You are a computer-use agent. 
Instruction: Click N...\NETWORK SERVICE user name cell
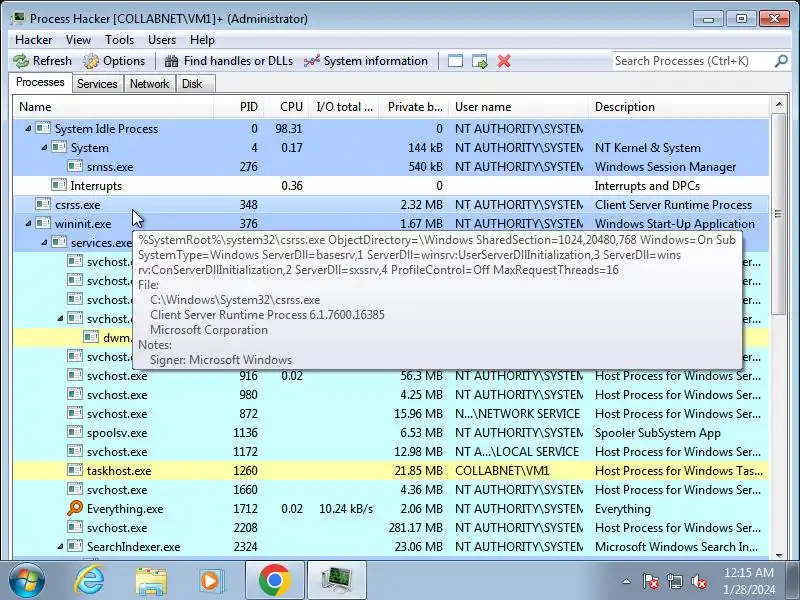point(517,413)
